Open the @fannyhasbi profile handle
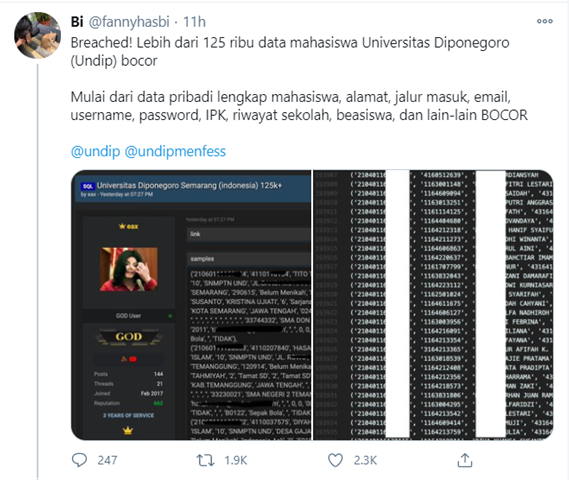569x480 pixels. (129, 22)
